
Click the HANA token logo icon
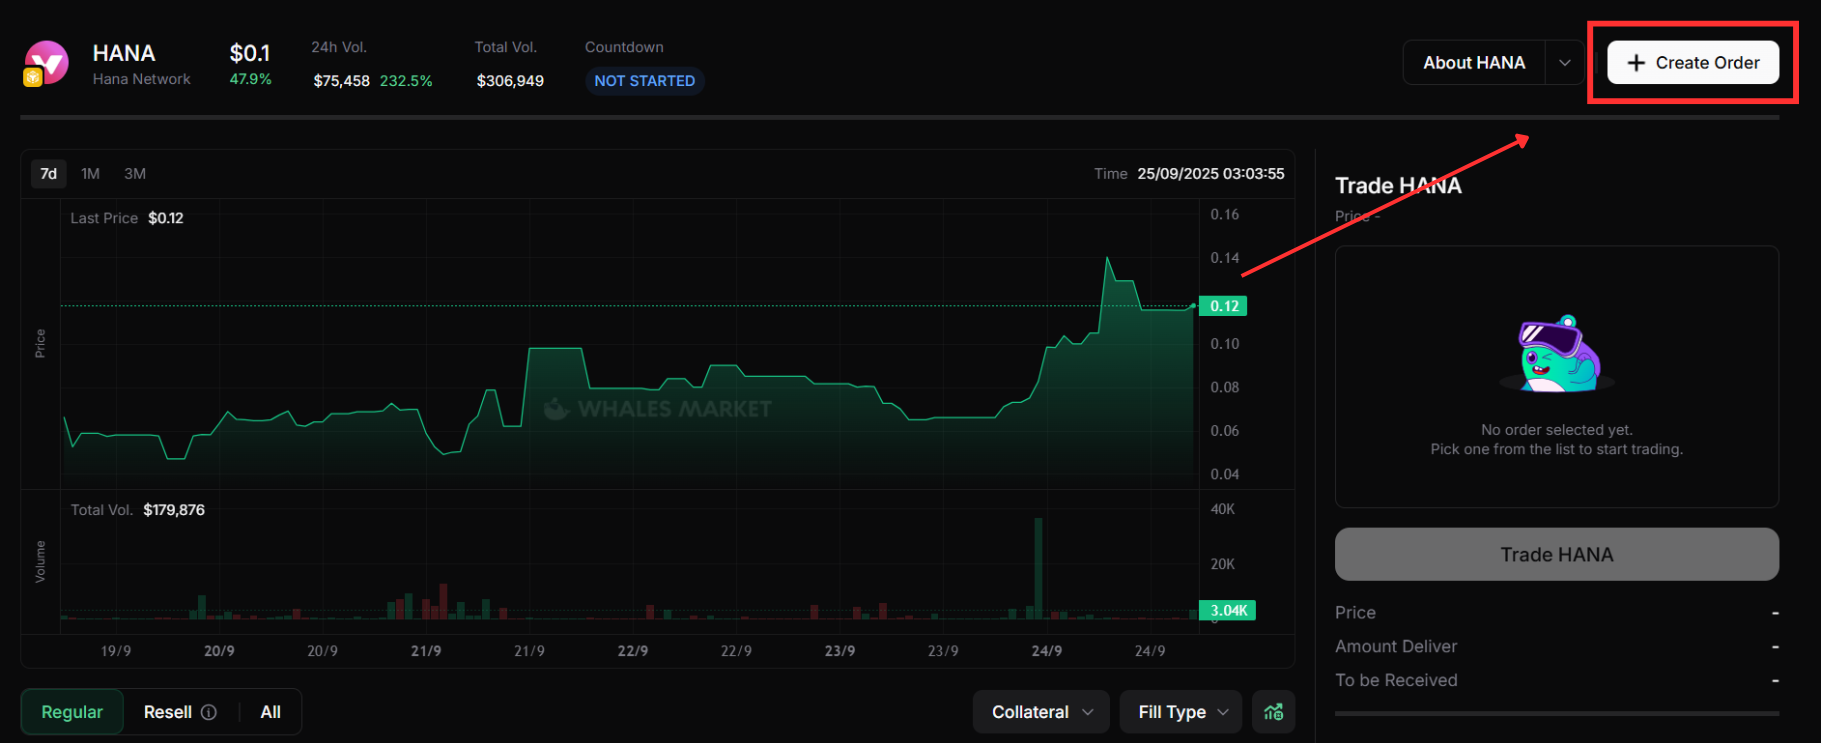coord(46,63)
